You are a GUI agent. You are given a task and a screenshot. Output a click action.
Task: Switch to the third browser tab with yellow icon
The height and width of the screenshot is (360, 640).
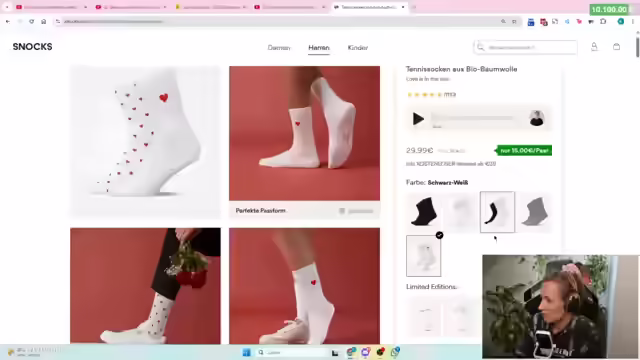pyautogui.click(x=210, y=7)
